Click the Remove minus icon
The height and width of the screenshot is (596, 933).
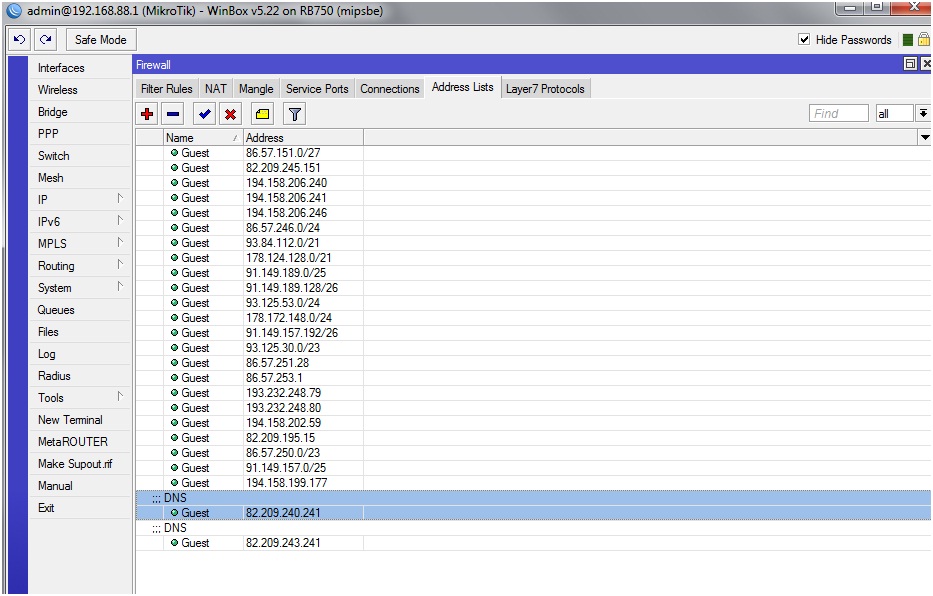173,114
